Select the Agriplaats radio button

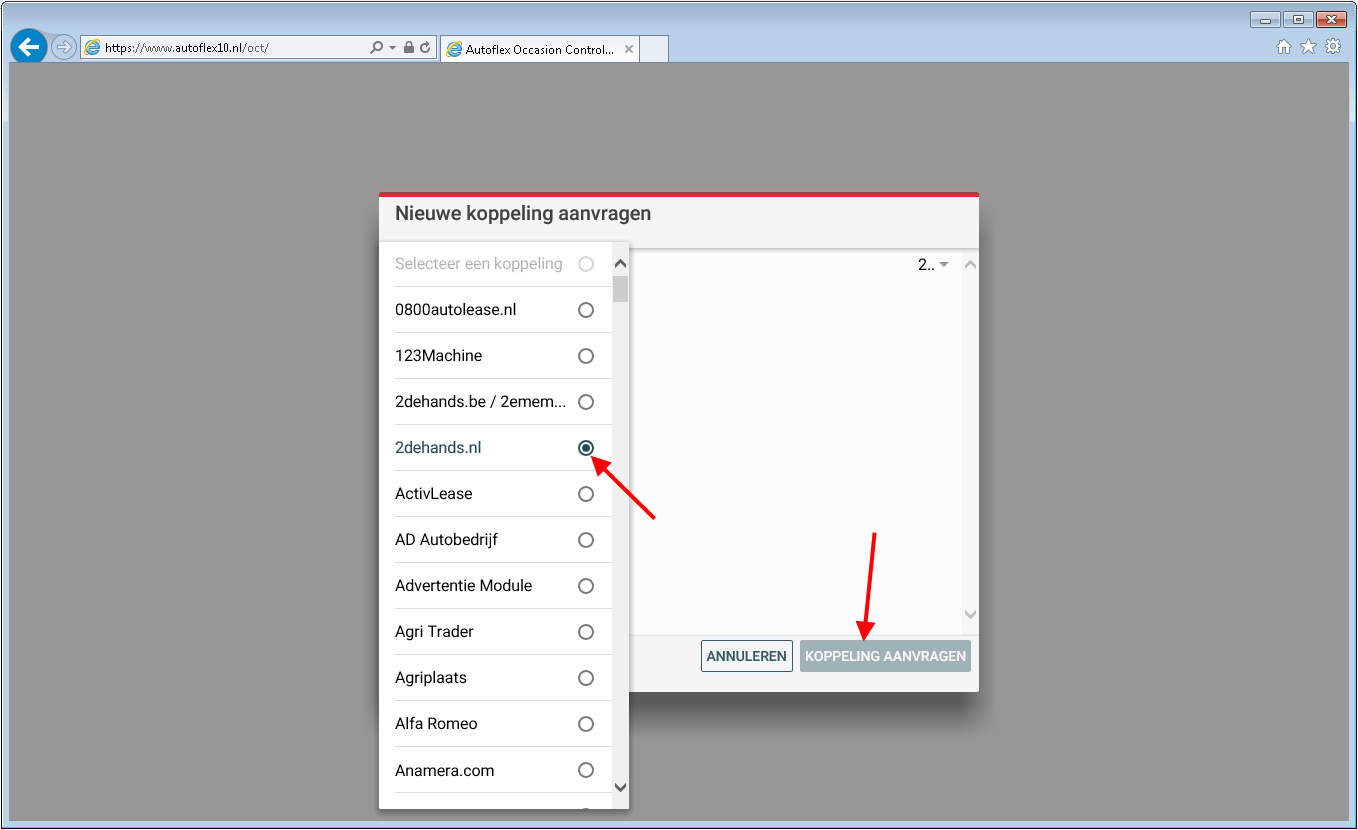tap(586, 678)
